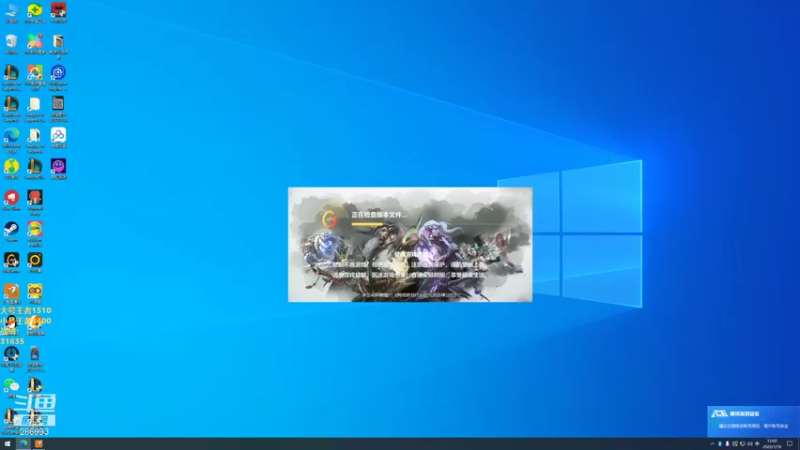Click the Bluetooth tray icon
Image resolution: width=800 pixels, height=450 pixels.
coord(720,444)
